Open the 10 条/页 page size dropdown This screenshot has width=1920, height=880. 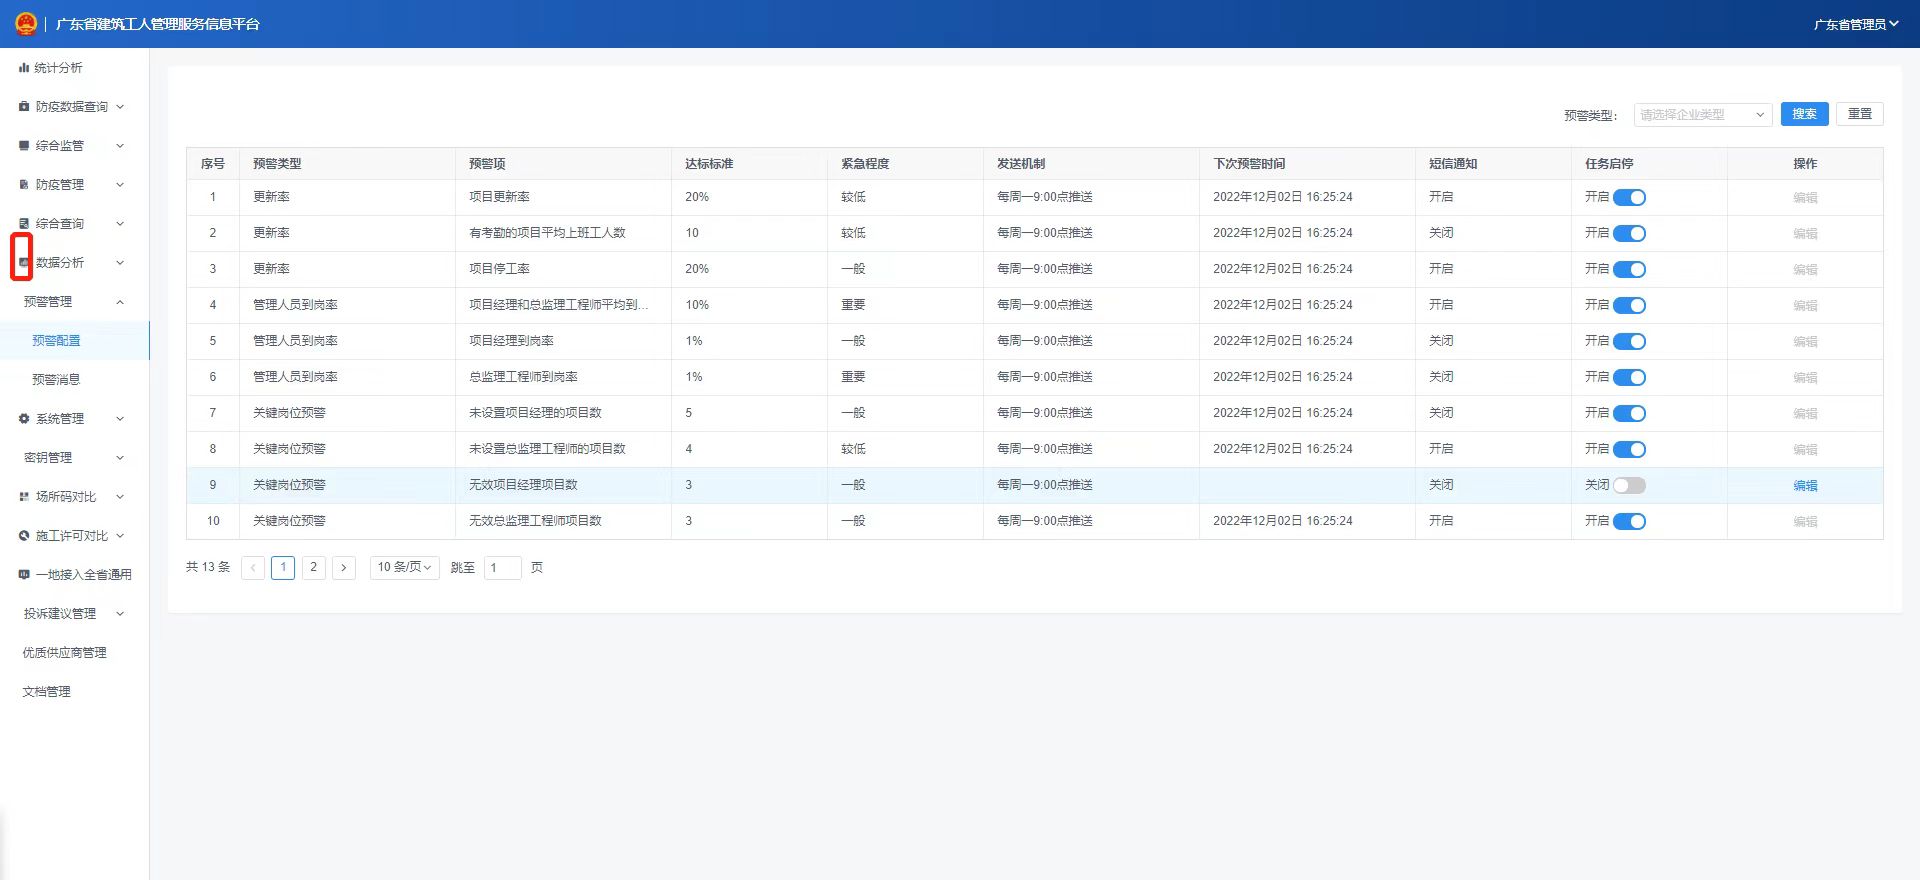coord(404,568)
